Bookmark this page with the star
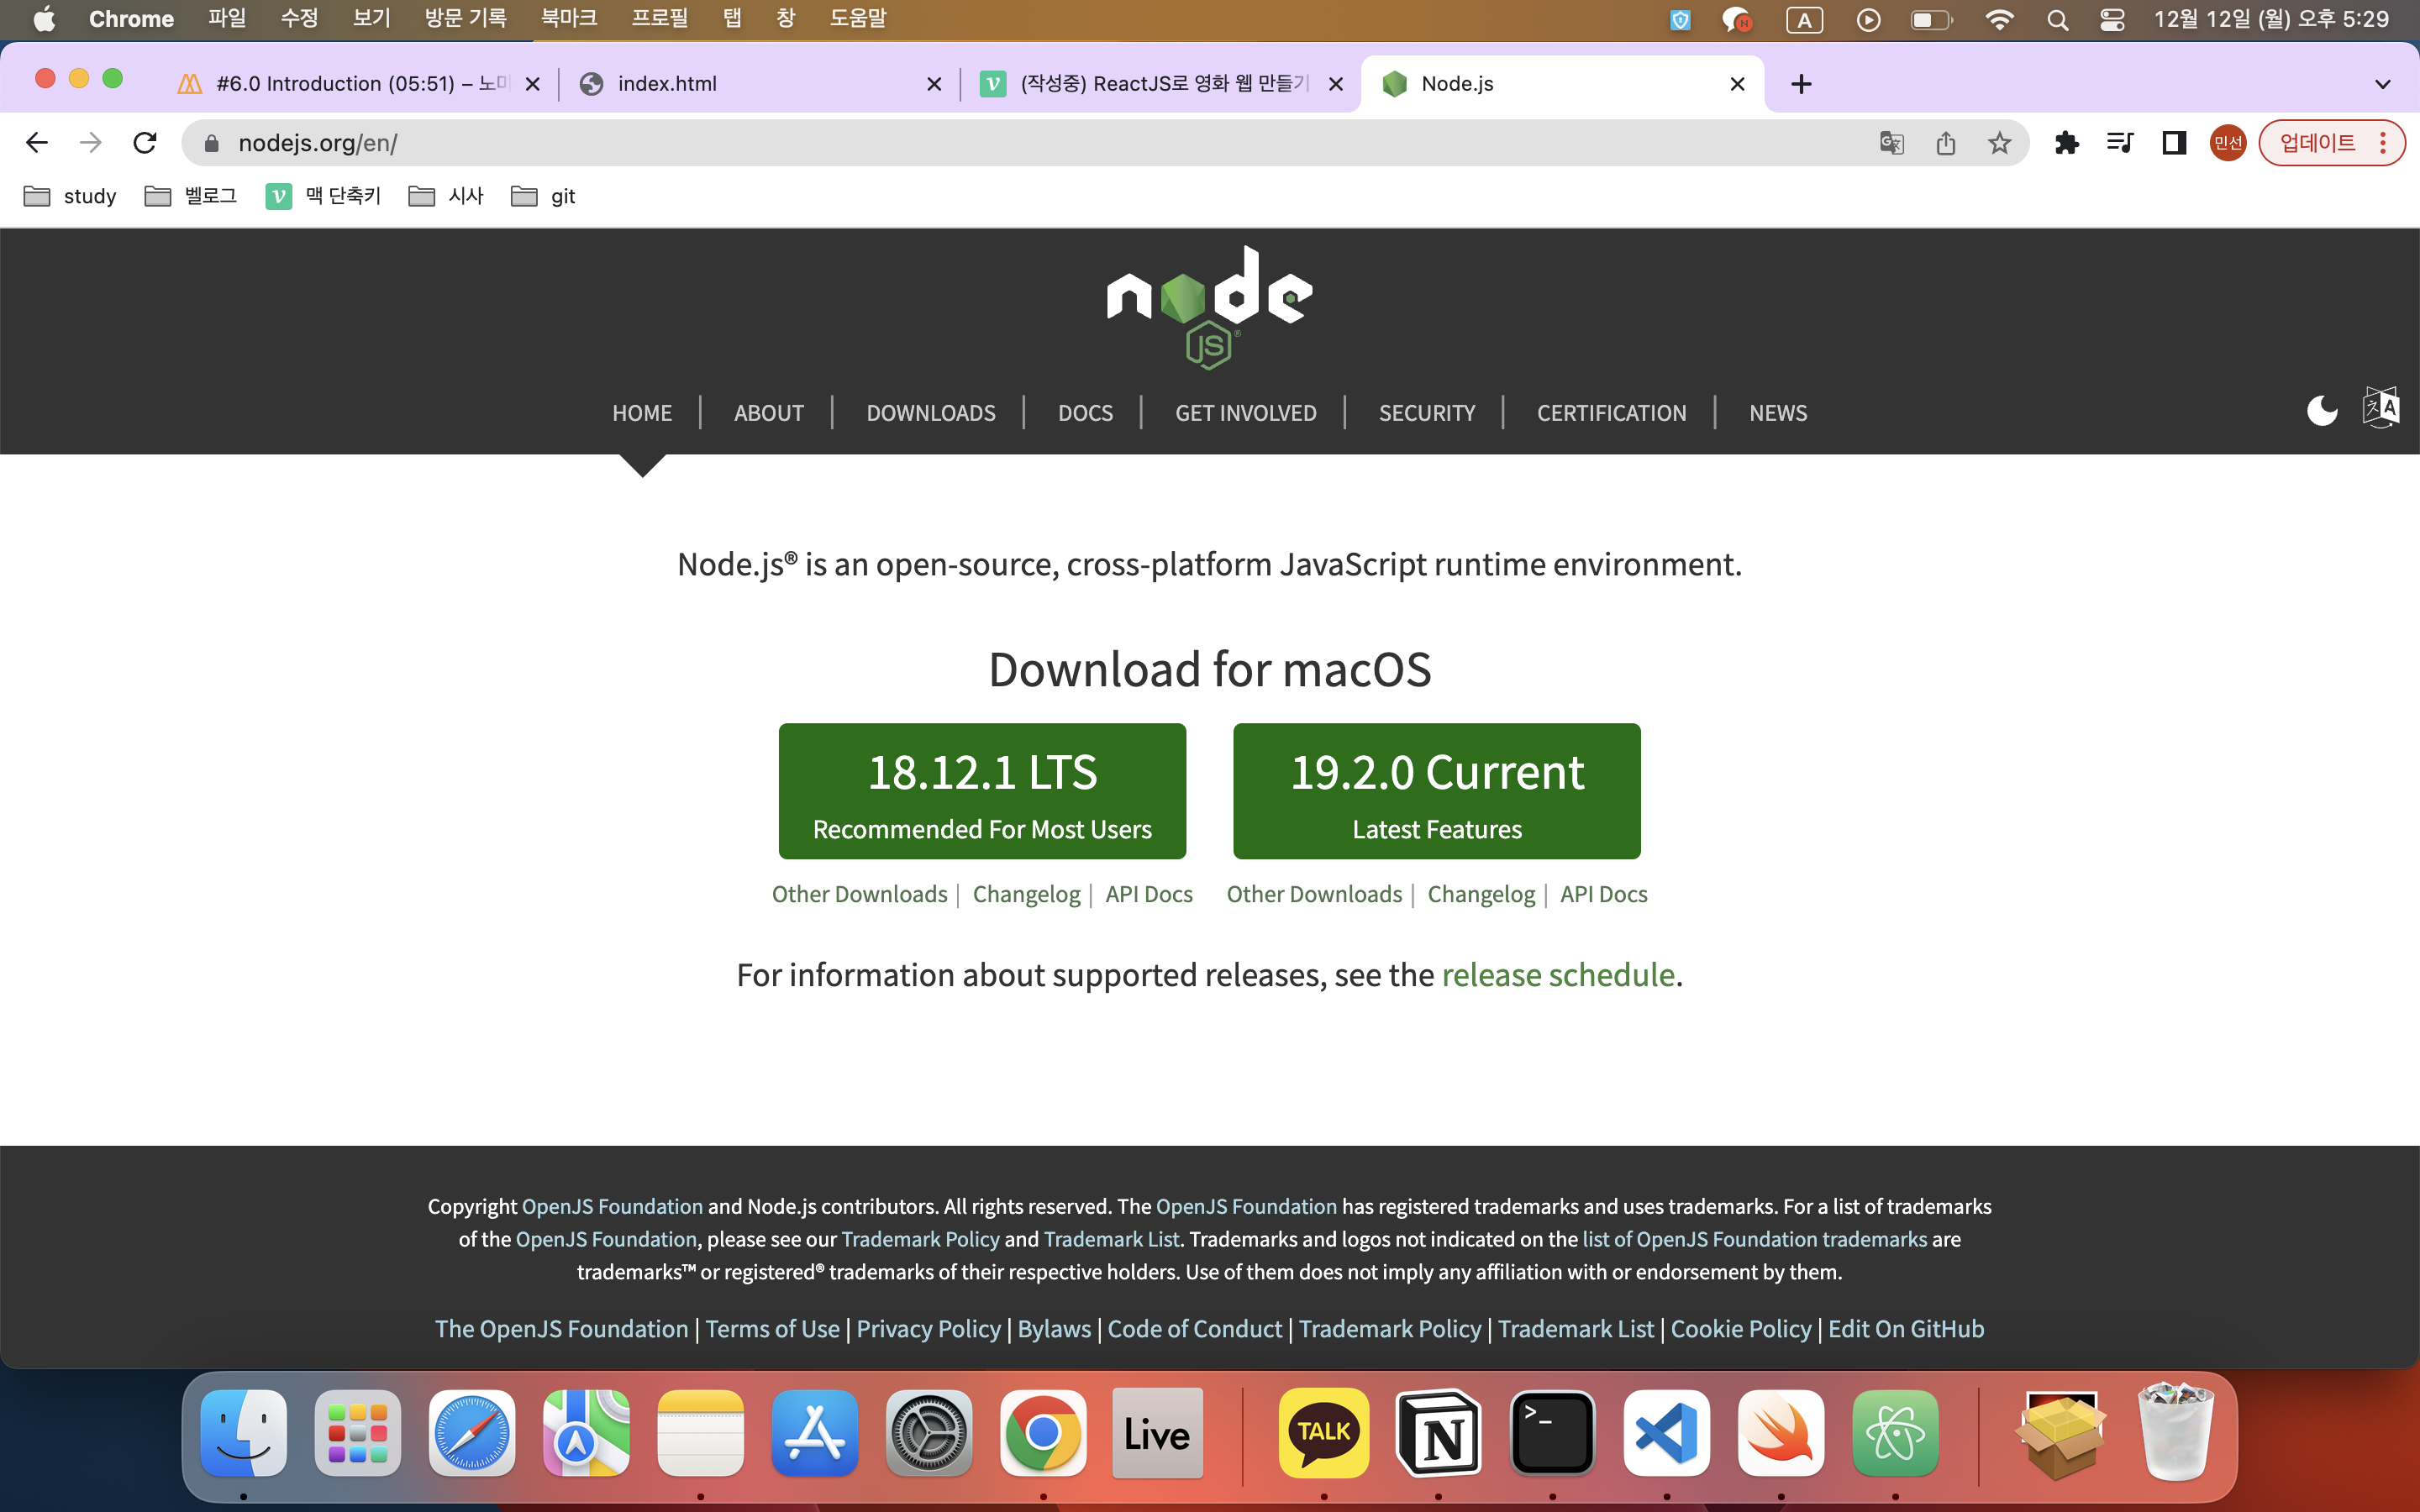2420x1512 pixels. 1999,143
